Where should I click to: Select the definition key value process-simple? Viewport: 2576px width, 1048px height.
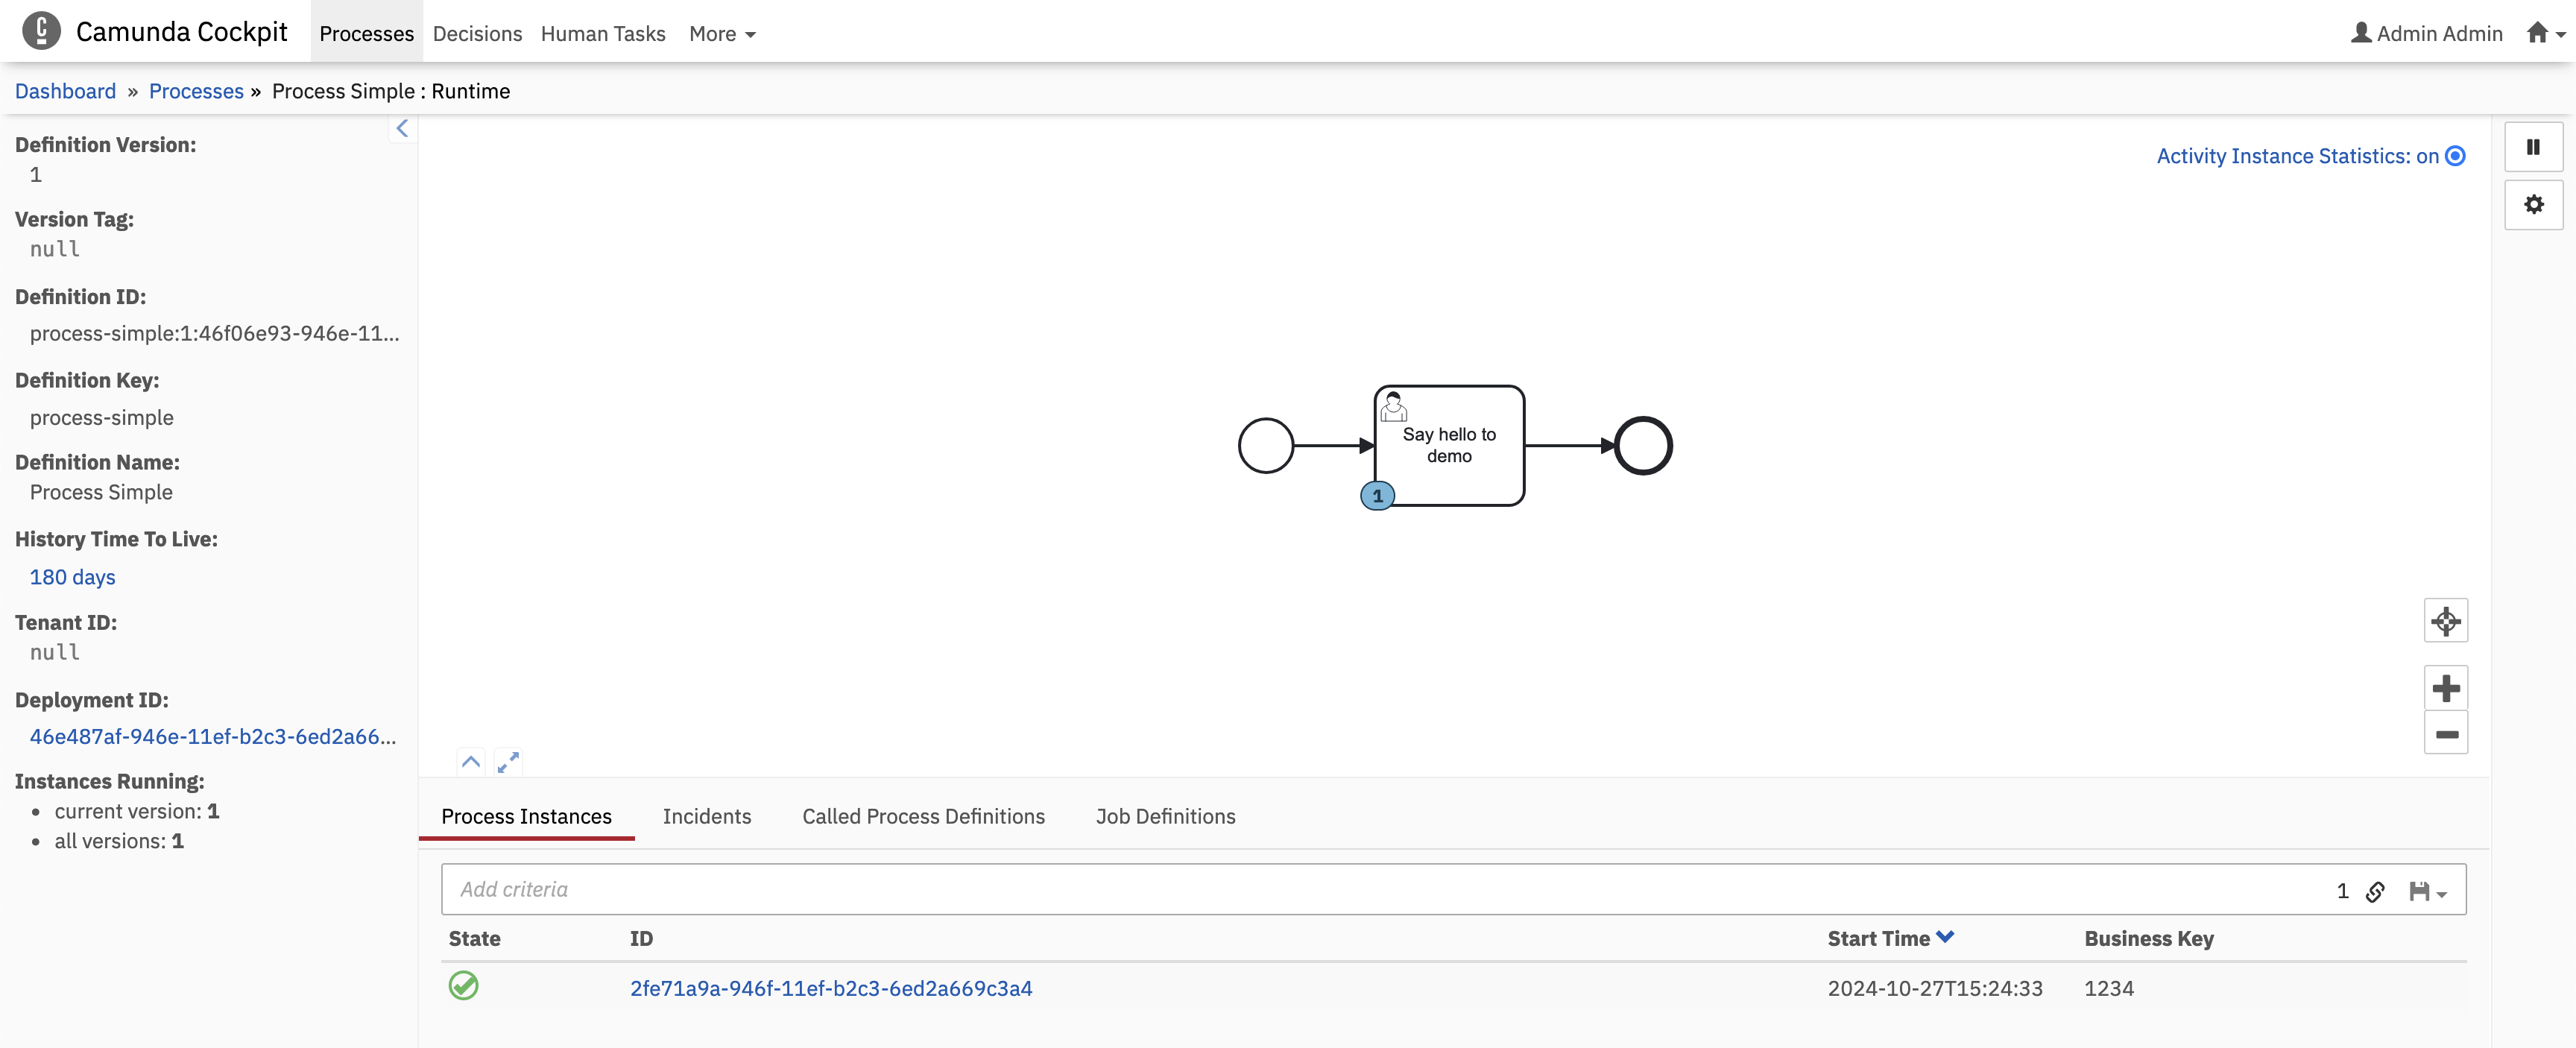click(101, 418)
